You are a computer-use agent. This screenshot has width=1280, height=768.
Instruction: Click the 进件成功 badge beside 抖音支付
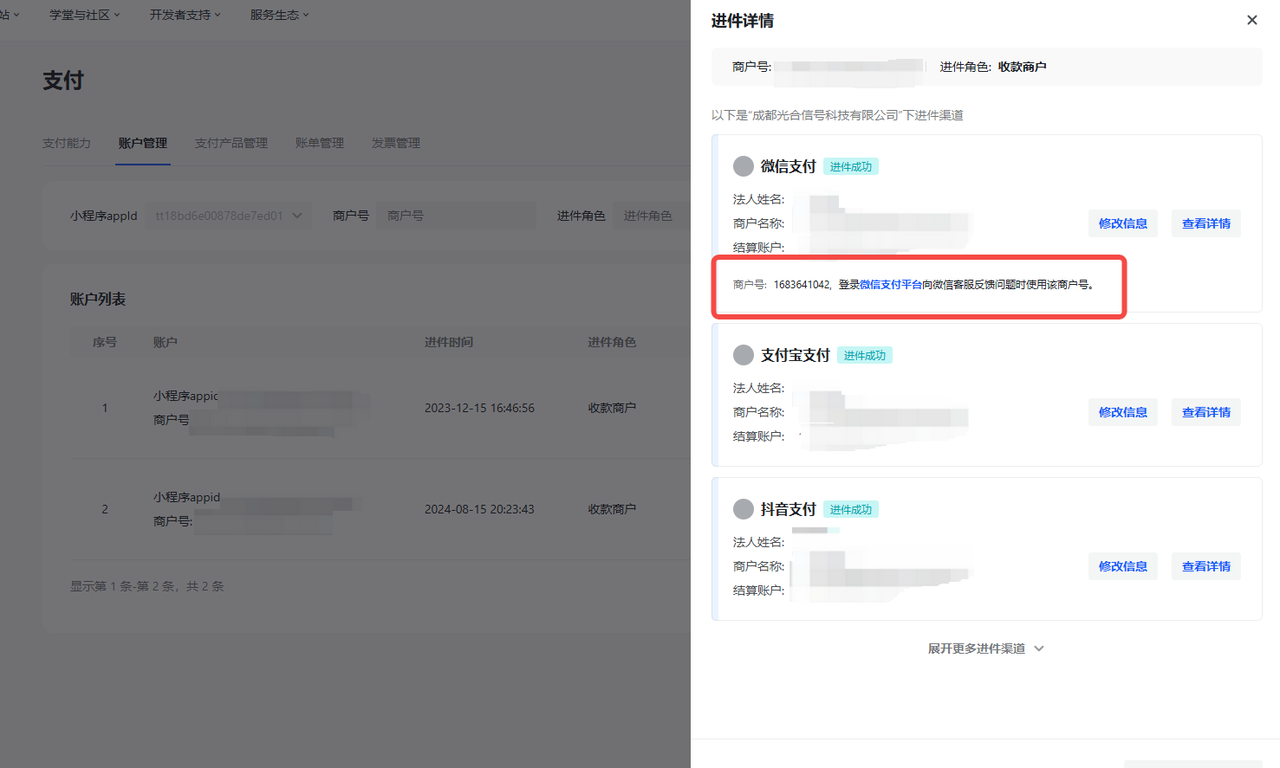click(x=851, y=509)
